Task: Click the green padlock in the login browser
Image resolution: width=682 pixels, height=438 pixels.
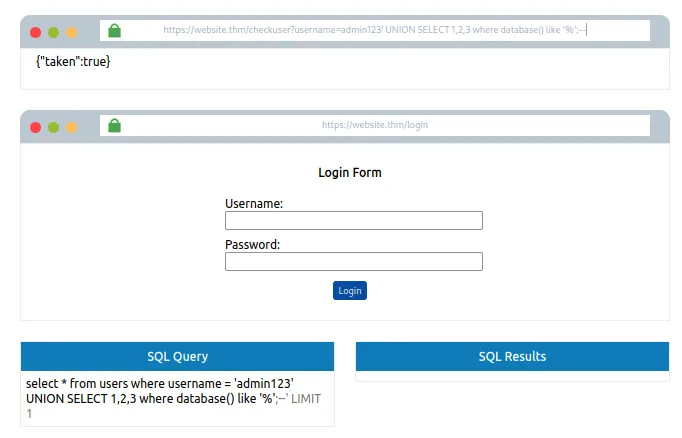Action: (x=114, y=125)
